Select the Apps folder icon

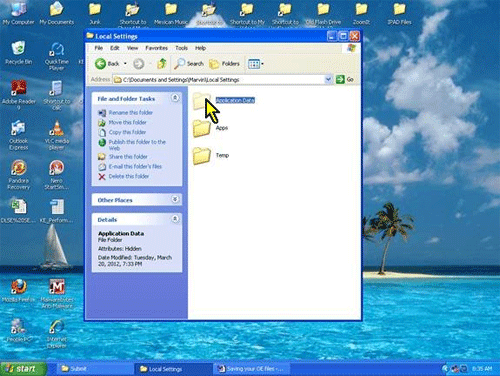202,129
